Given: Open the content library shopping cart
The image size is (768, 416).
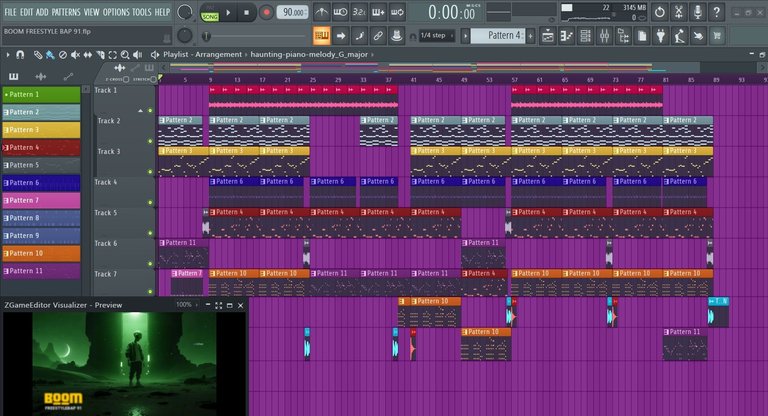Looking at the screenshot, I should click(x=717, y=36).
